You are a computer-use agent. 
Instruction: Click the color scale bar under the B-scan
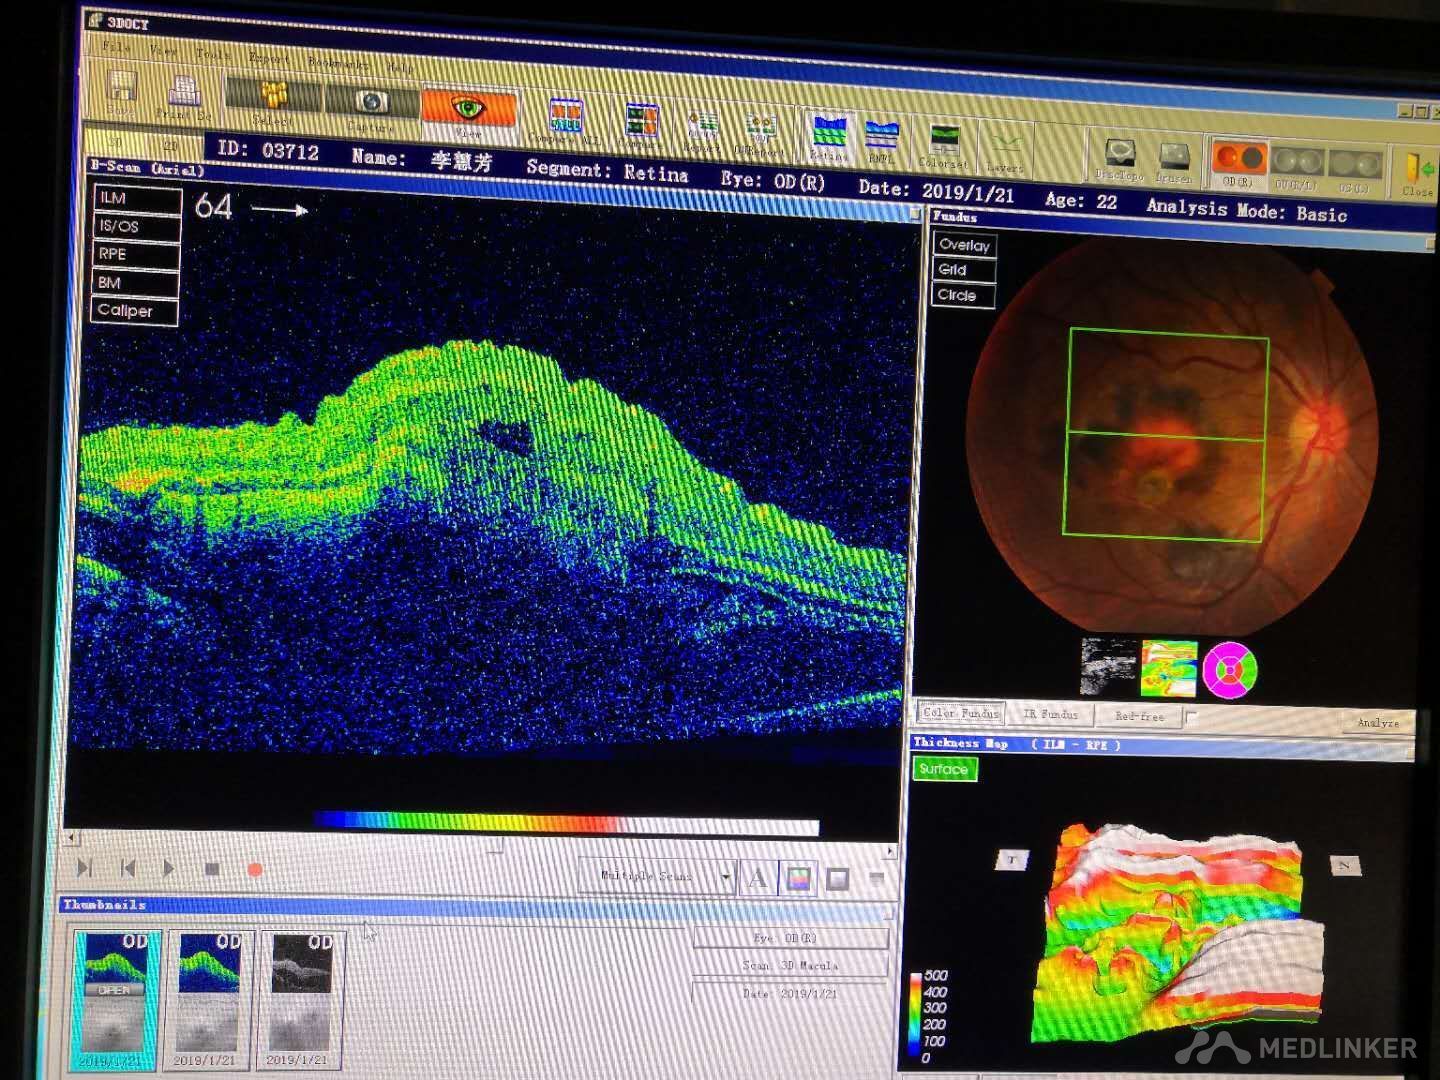click(x=566, y=823)
